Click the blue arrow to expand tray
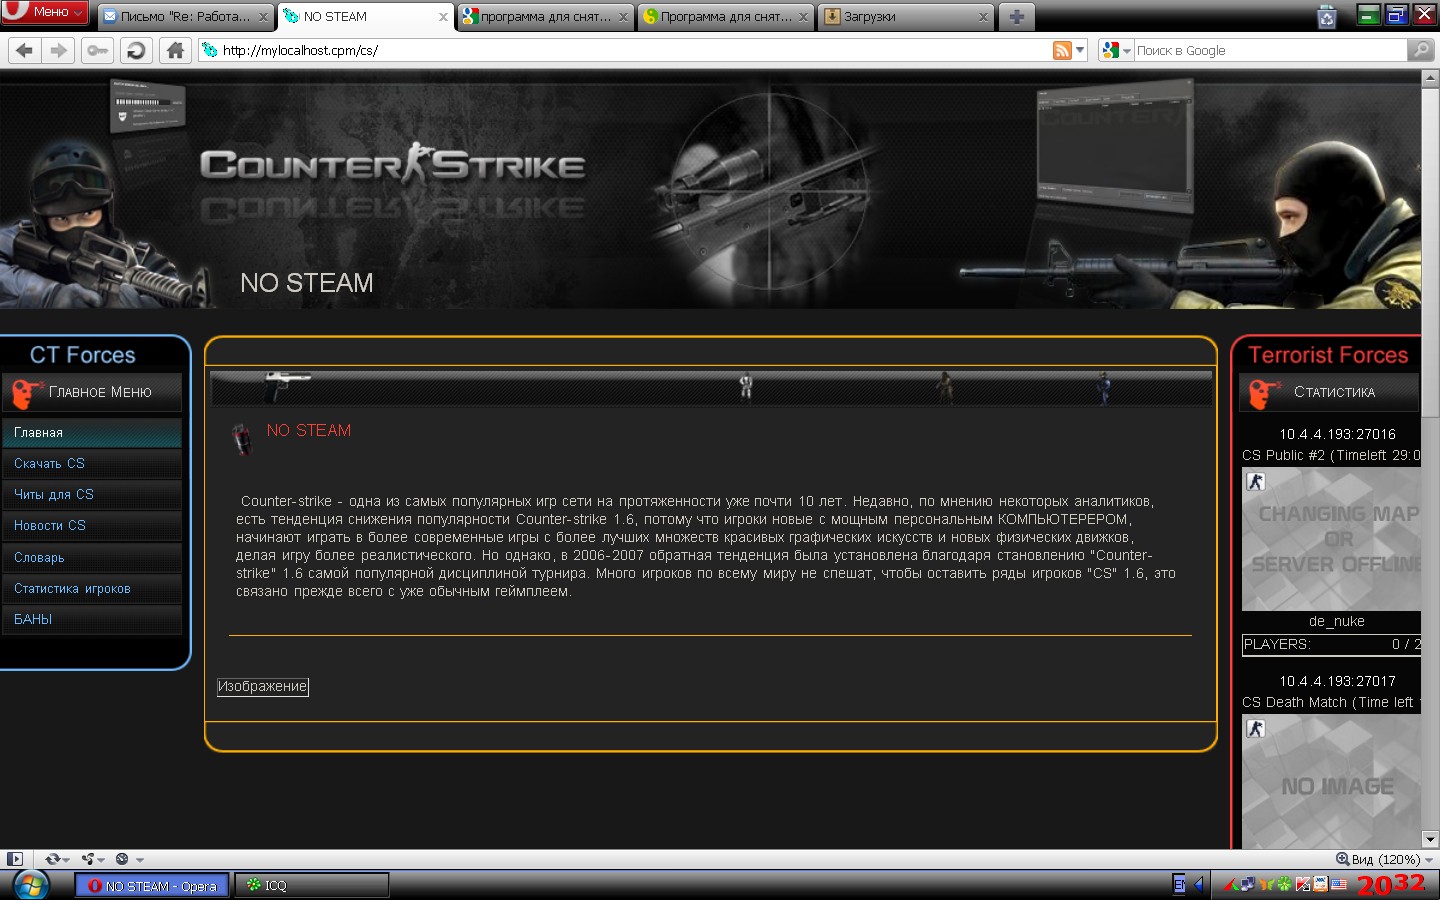This screenshot has width=1440, height=900. pyautogui.click(x=1198, y=884)
